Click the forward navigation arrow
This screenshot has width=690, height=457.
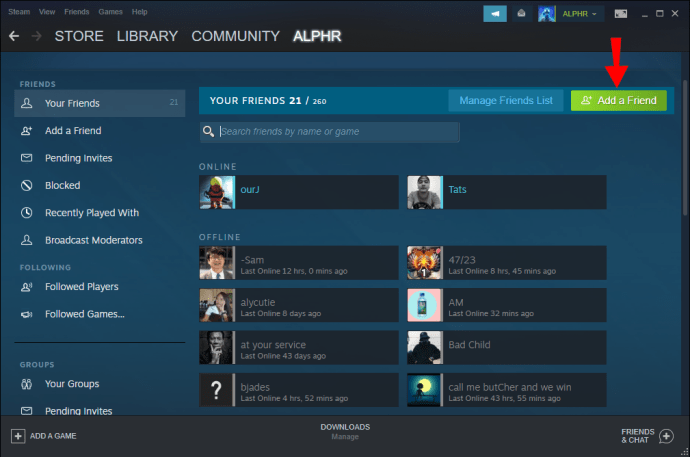tap(37, 36)
